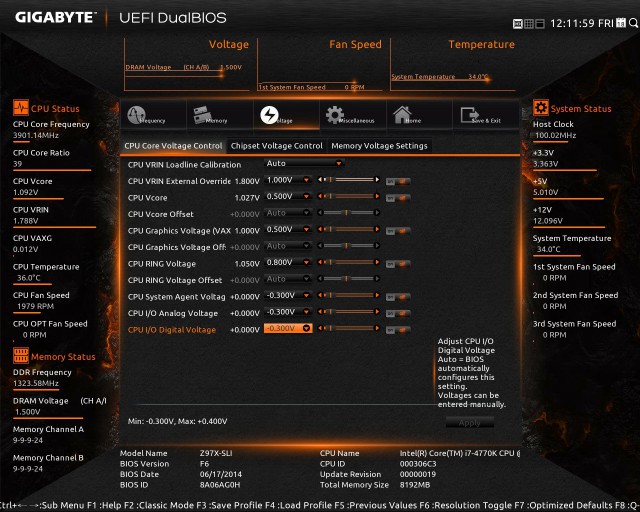
Task: Go to the Home house icon
Action: 402,115
